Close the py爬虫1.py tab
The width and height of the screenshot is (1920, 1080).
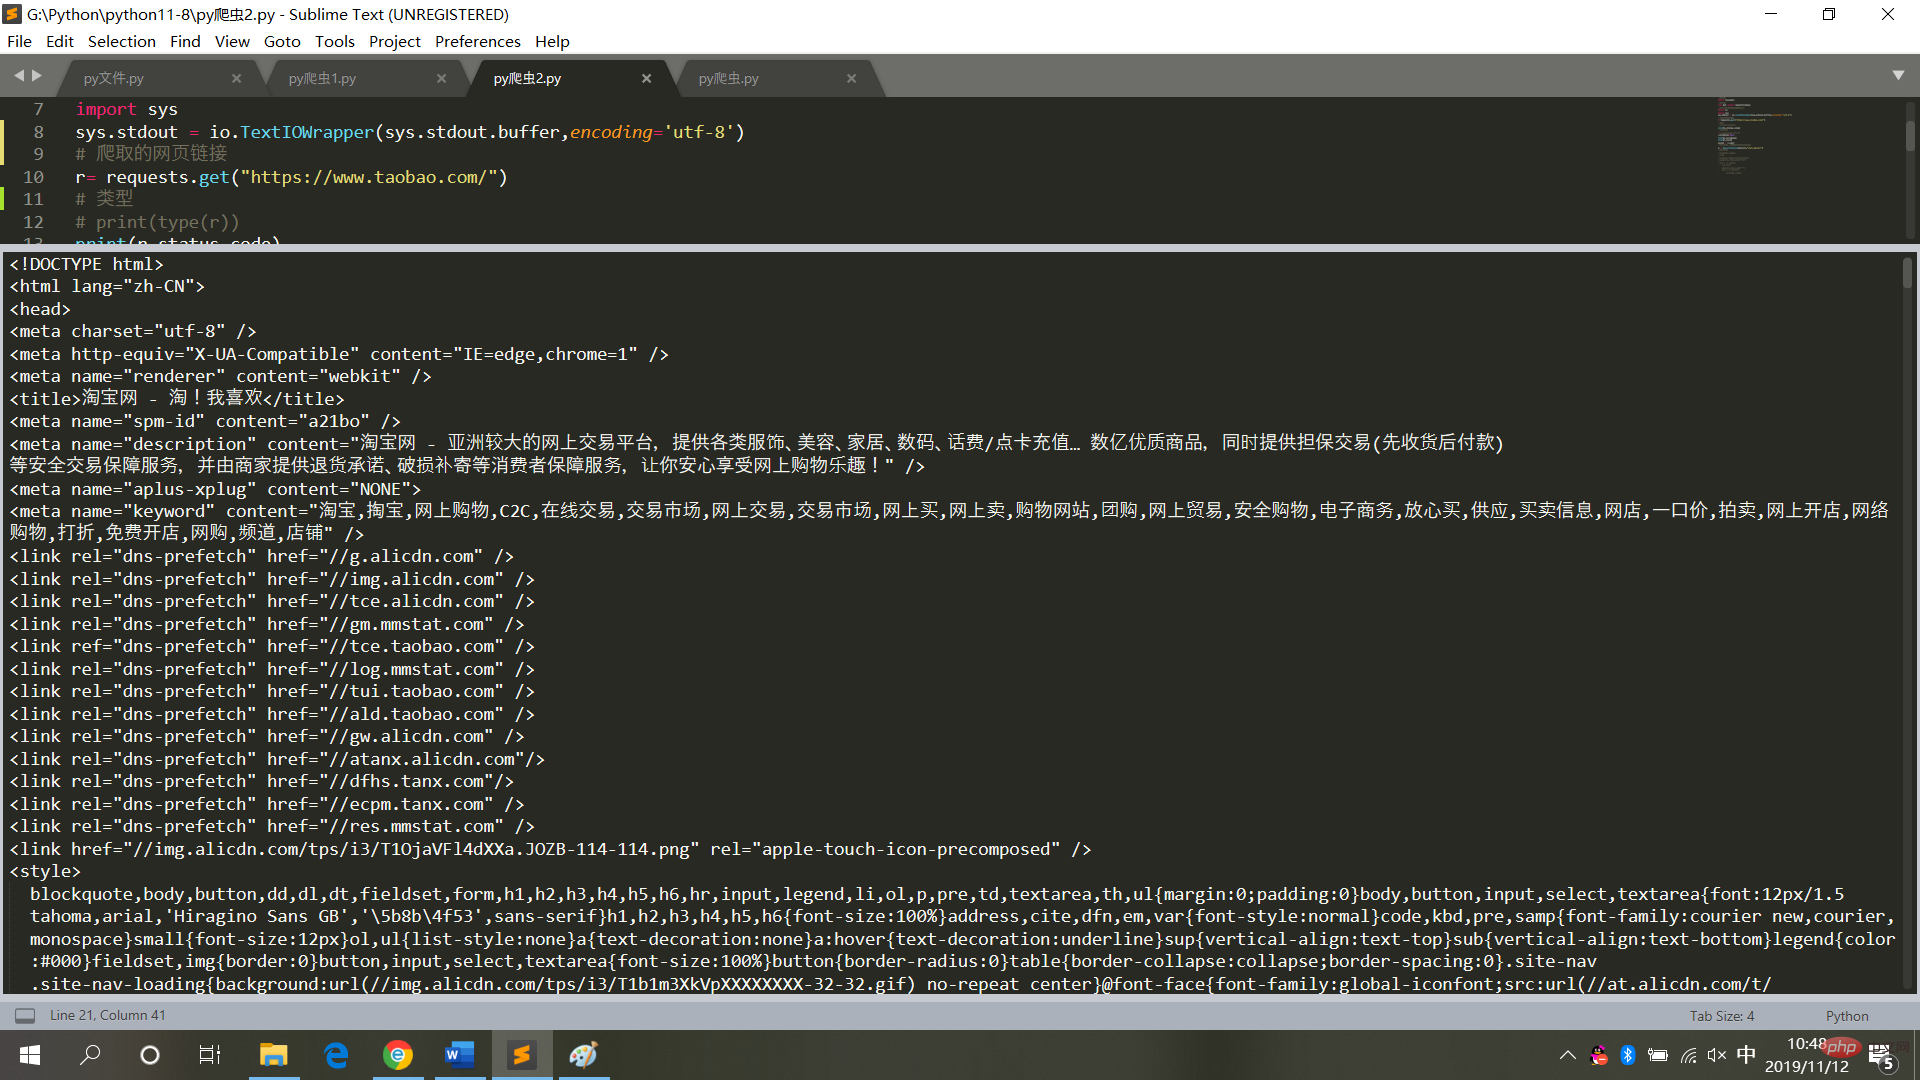[x=441, y=78]
